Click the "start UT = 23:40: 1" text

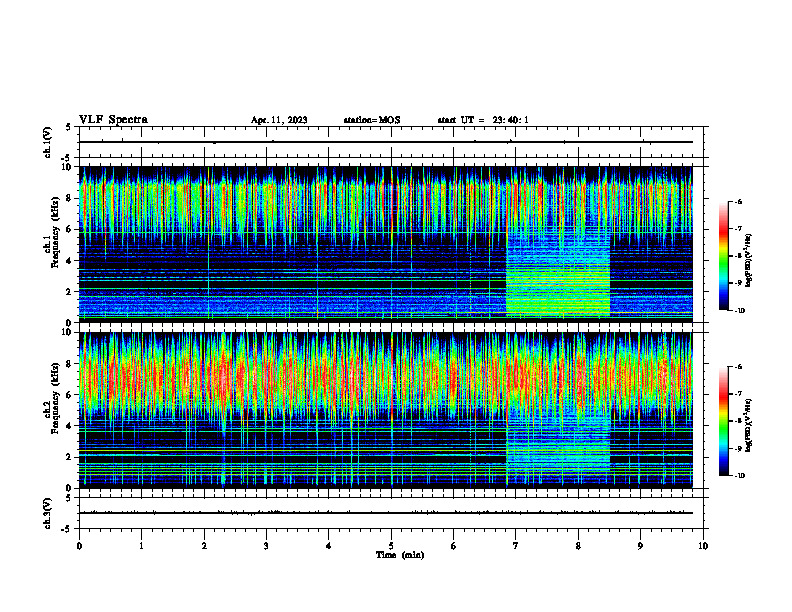[x=483, y=120]
